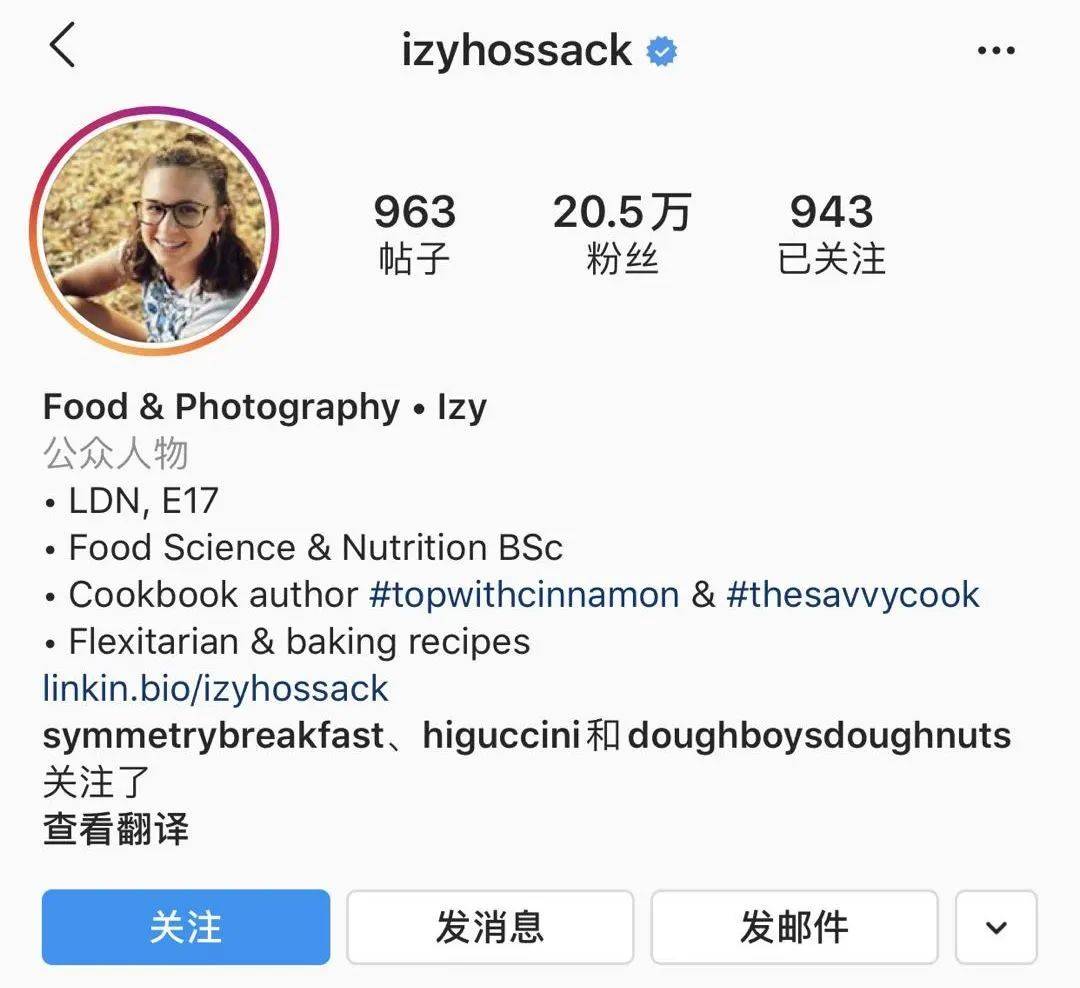Open the three-dots more options menu
The image size is (1080, 988).
[x=996, y=50]
